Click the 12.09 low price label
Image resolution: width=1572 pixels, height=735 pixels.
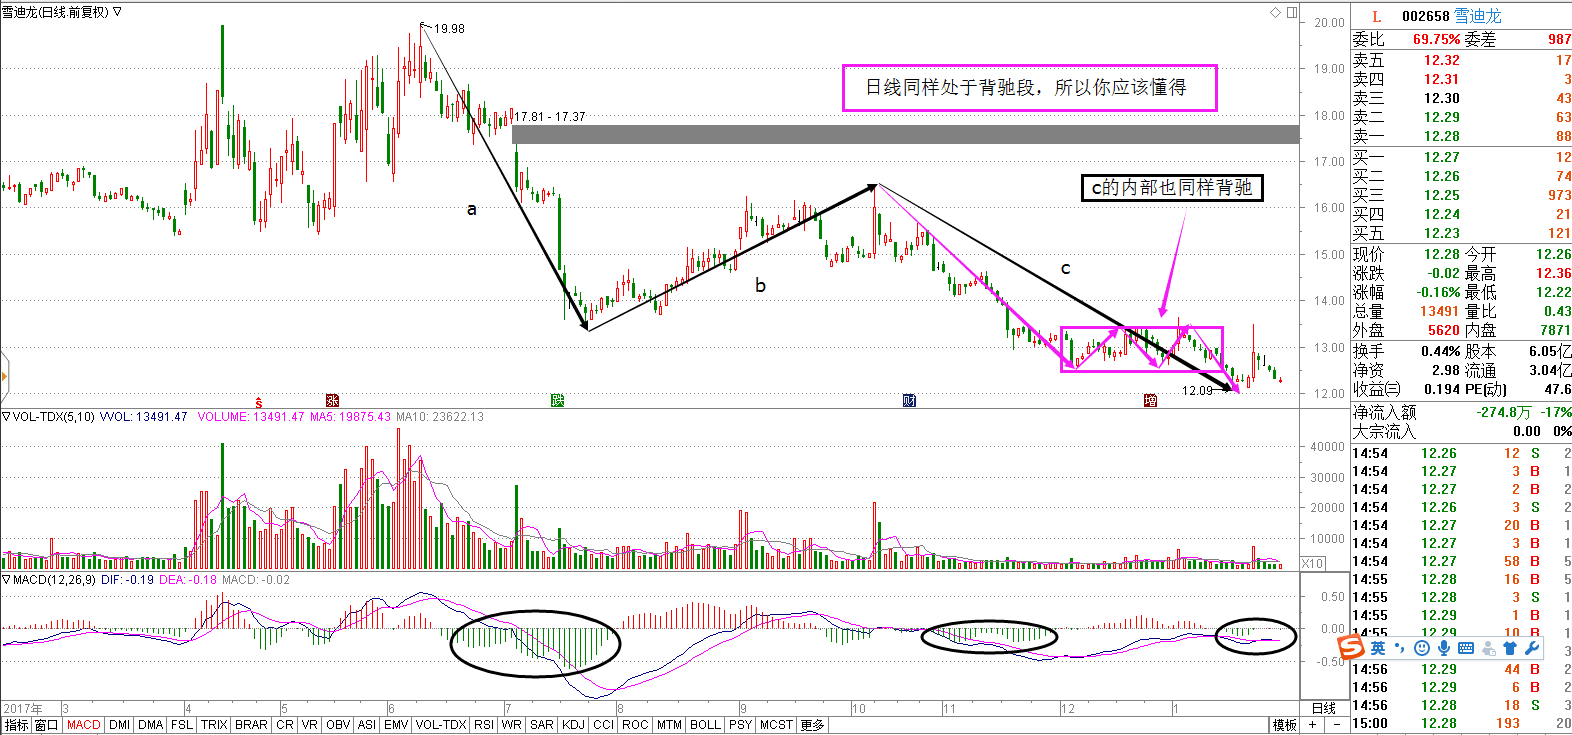pyautogui.click(x=1197, y=390)
